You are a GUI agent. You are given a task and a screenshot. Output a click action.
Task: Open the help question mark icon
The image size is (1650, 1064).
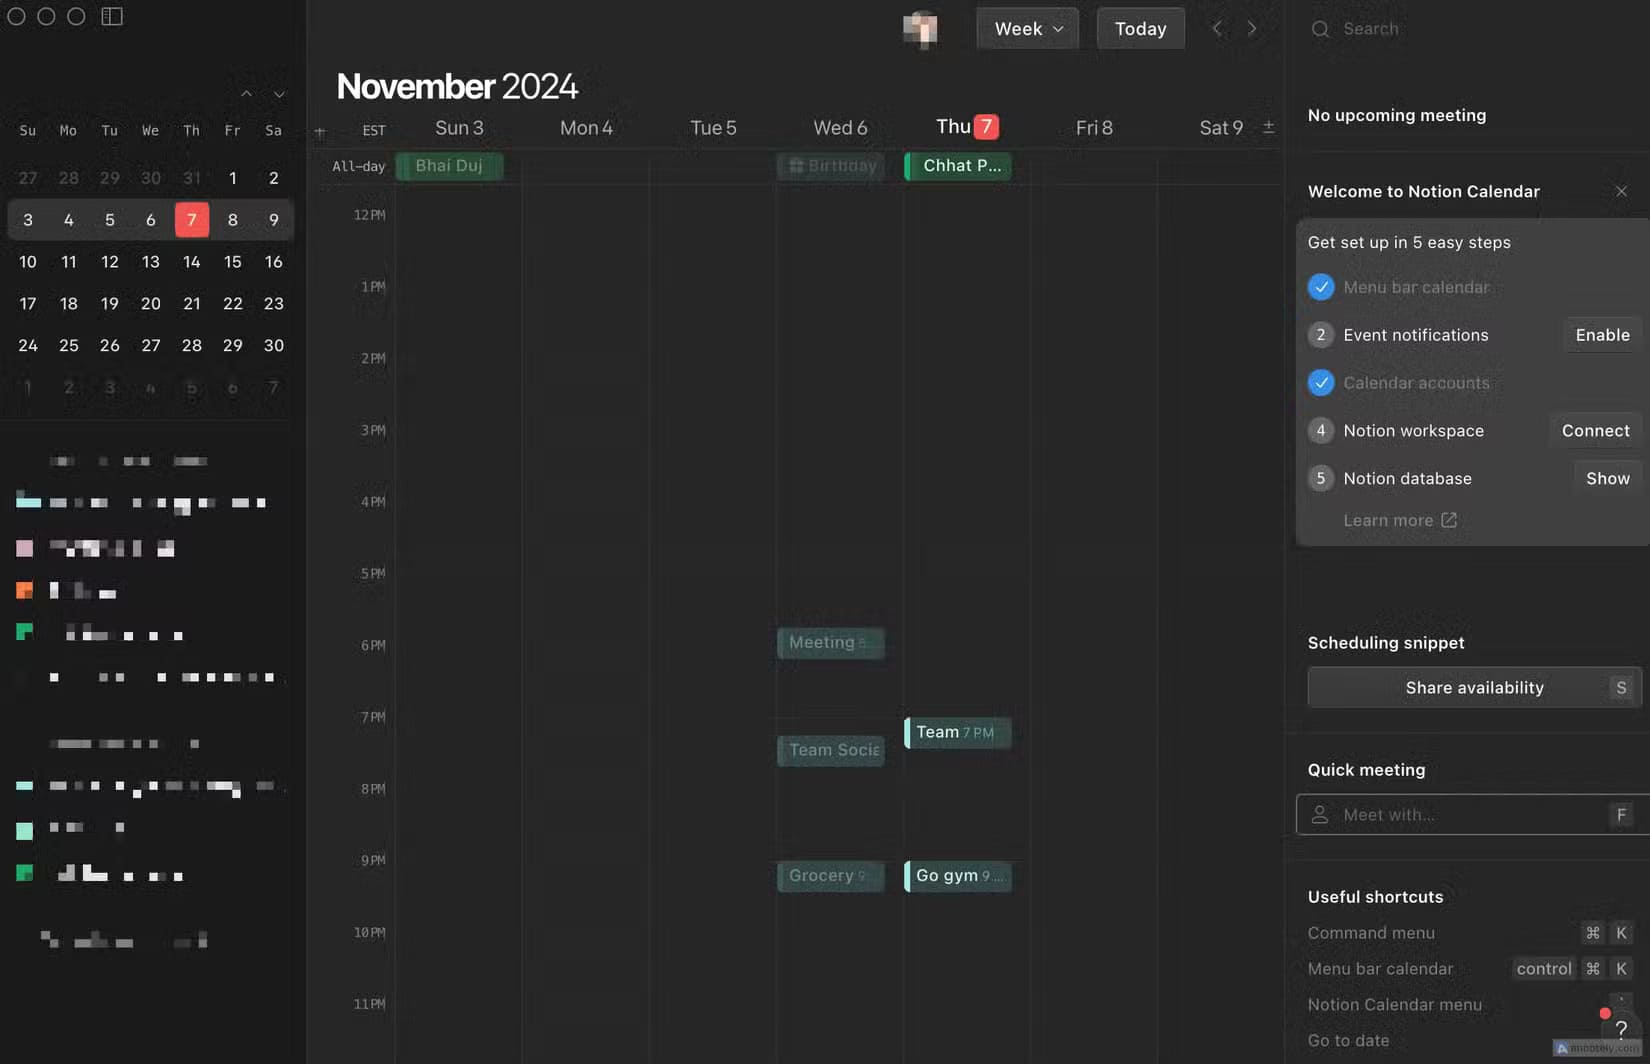1620,1029
